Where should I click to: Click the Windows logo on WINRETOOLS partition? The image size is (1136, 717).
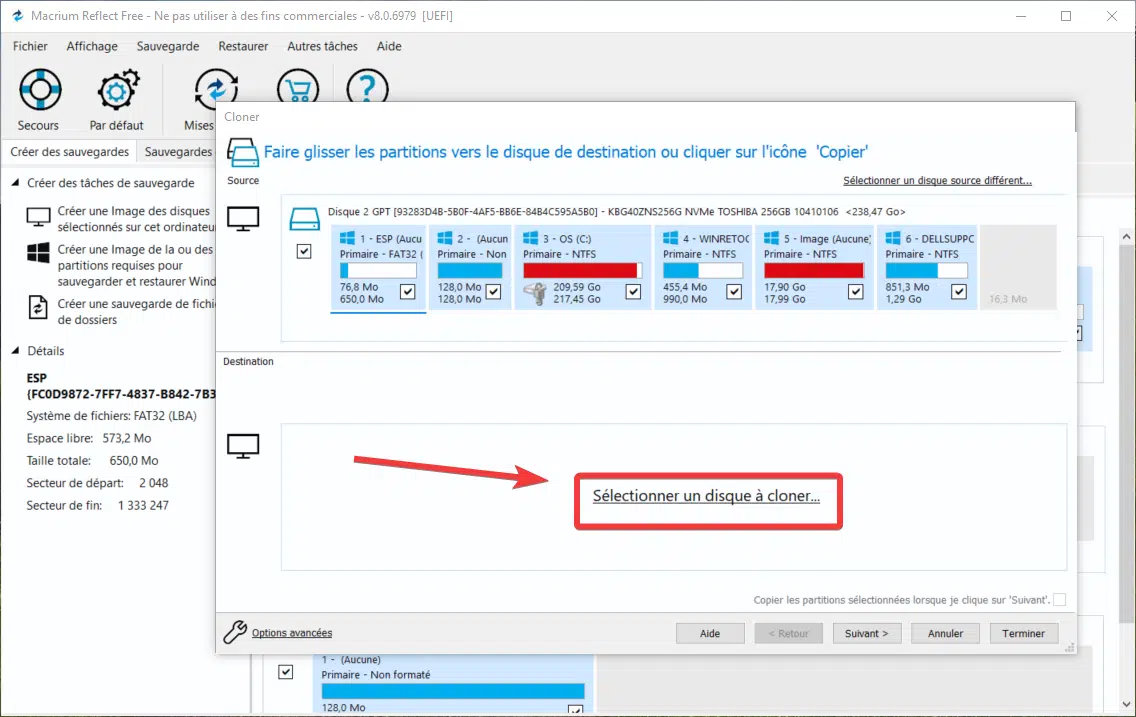[671, 238]
